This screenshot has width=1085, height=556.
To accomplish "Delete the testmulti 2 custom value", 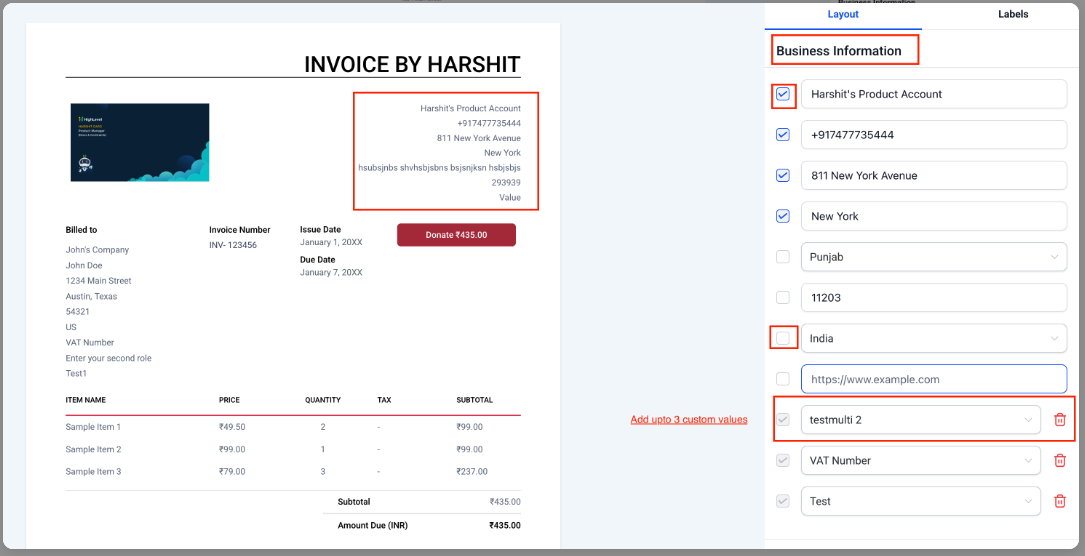I will coord(1059,420).
